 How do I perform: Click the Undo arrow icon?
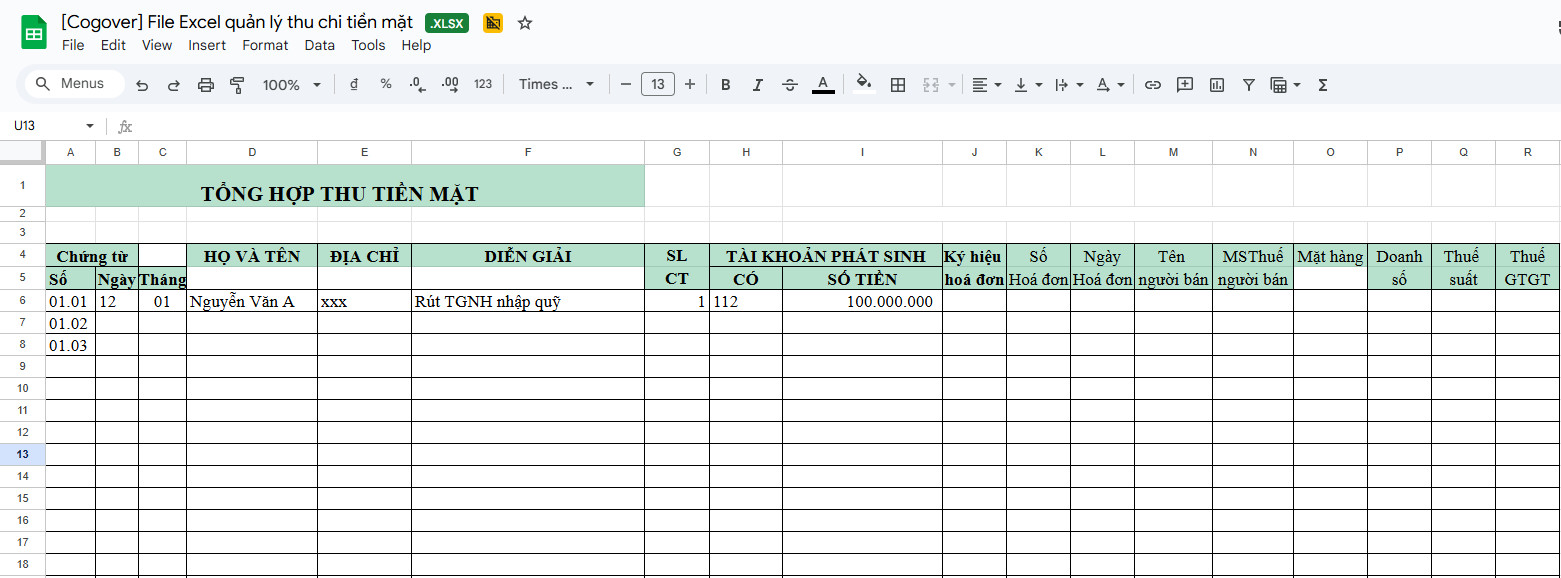pos(142,85)
